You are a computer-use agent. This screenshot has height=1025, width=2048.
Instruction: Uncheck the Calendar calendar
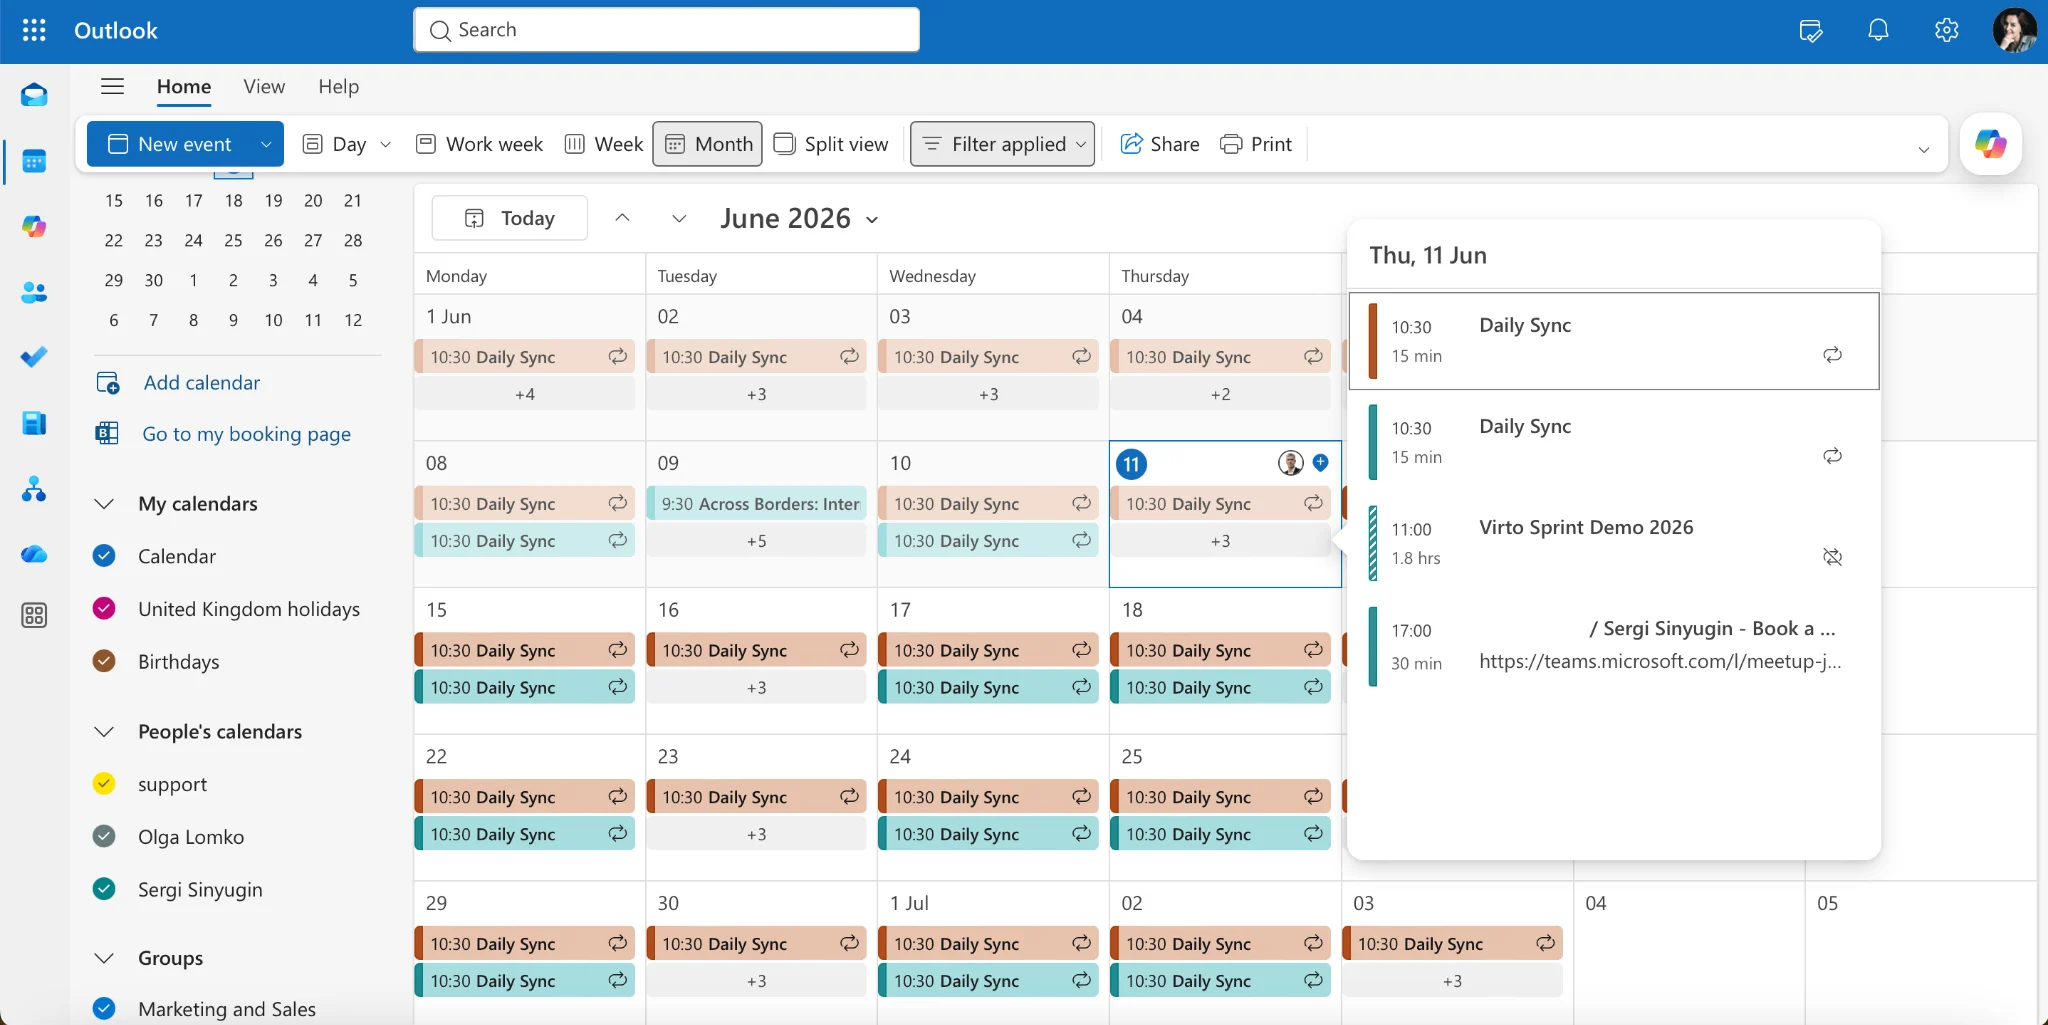(104, 556)
